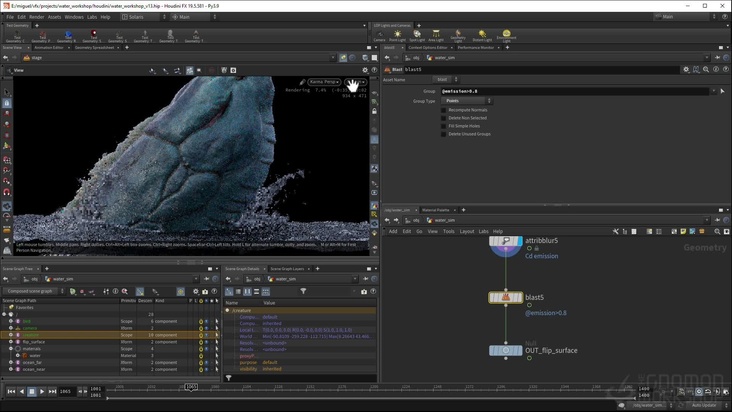The width and height of the screenshot is (732, 412).
Task: Enable Fill Simple Holes checkbox
Action: pyautogui.click(x=443, y=126)
